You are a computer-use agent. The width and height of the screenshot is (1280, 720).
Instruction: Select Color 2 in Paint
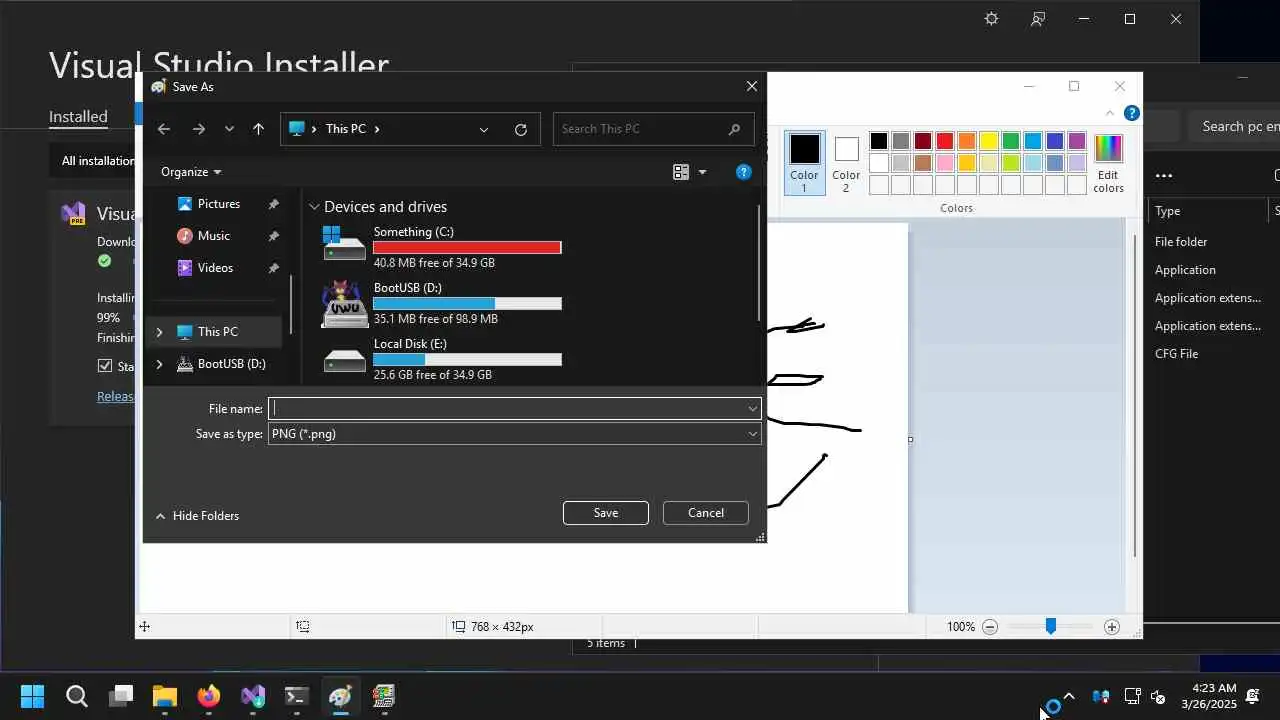(846, 163)
